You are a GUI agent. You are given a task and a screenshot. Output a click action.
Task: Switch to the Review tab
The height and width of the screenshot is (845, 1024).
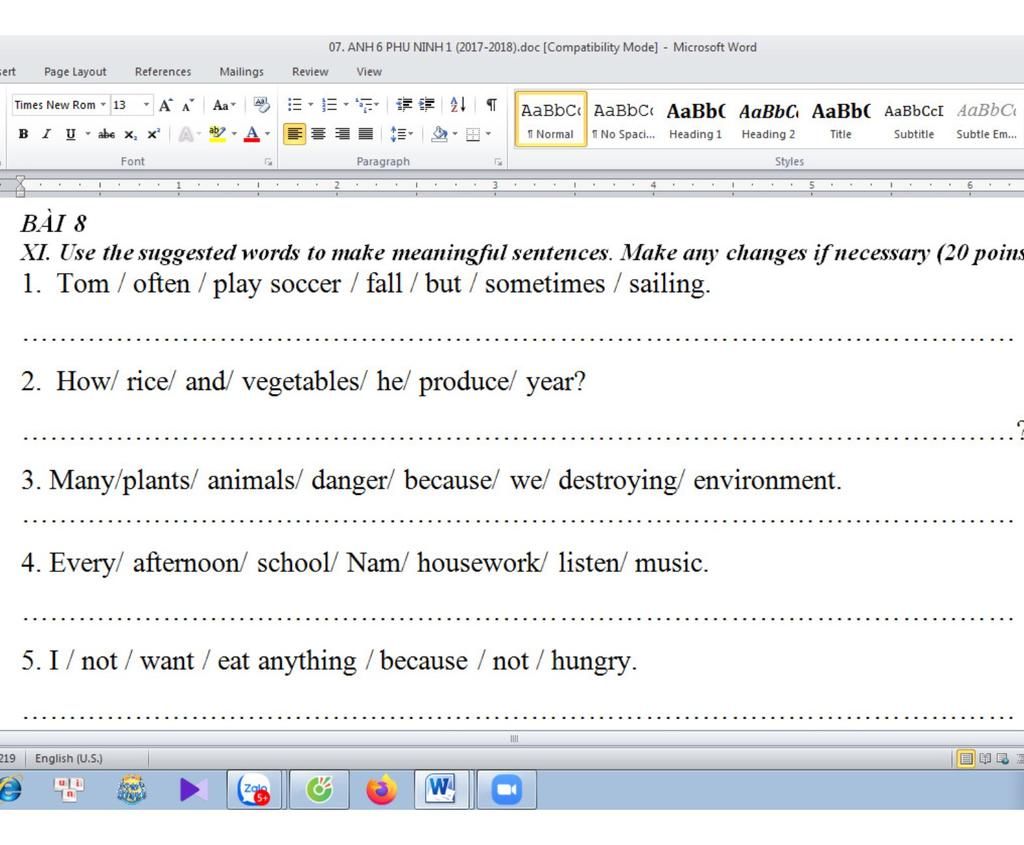[x=310, y=72]
